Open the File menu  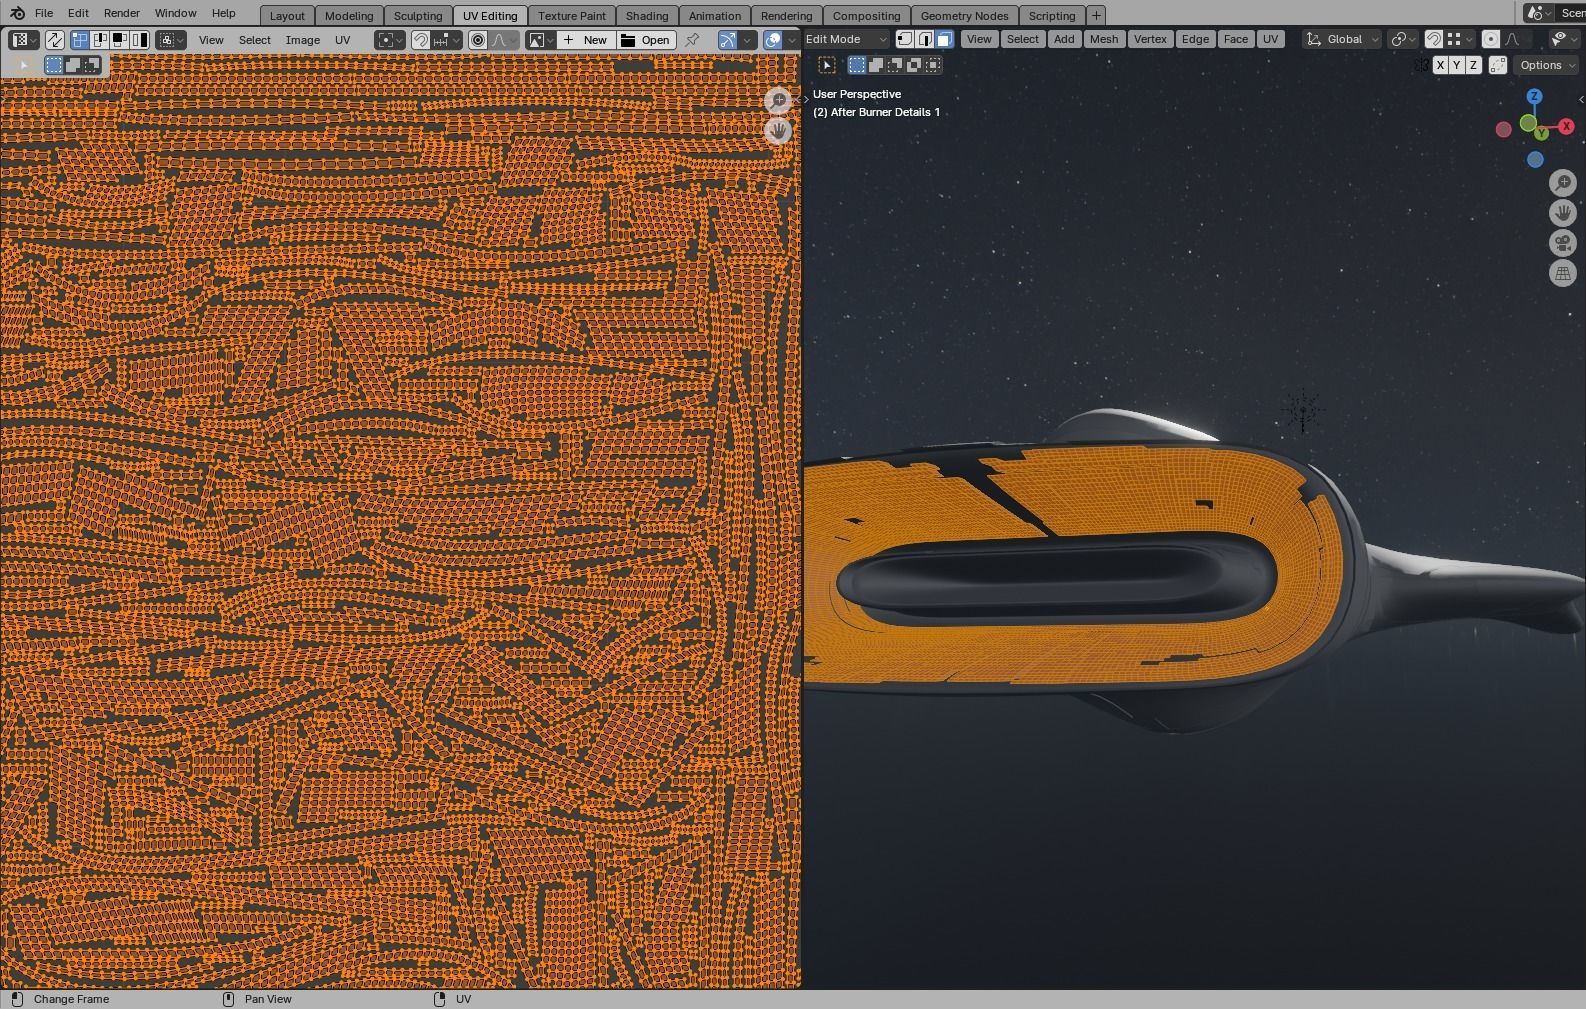[x=44, y=13]
